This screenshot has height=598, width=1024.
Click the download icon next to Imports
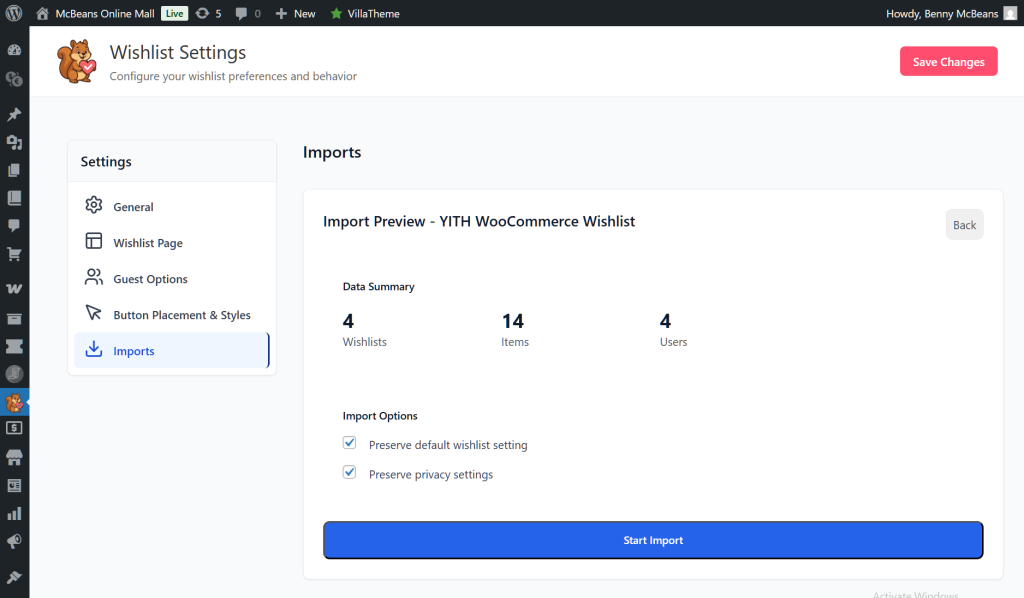[x=93, y=350]
